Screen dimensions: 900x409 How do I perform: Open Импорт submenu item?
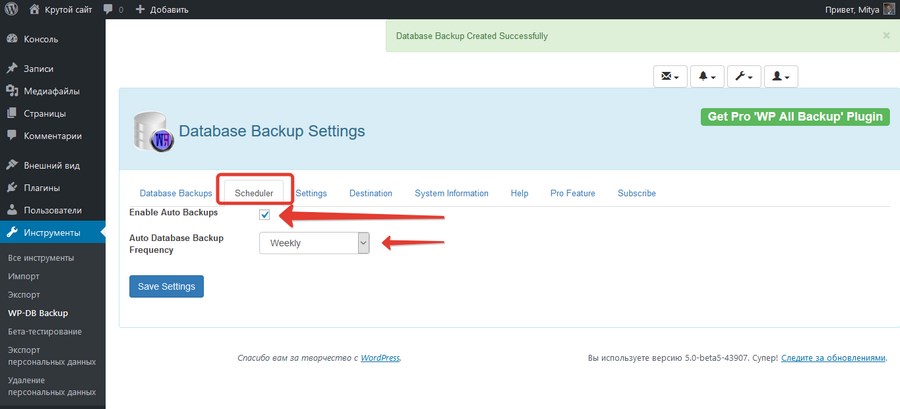24,276
